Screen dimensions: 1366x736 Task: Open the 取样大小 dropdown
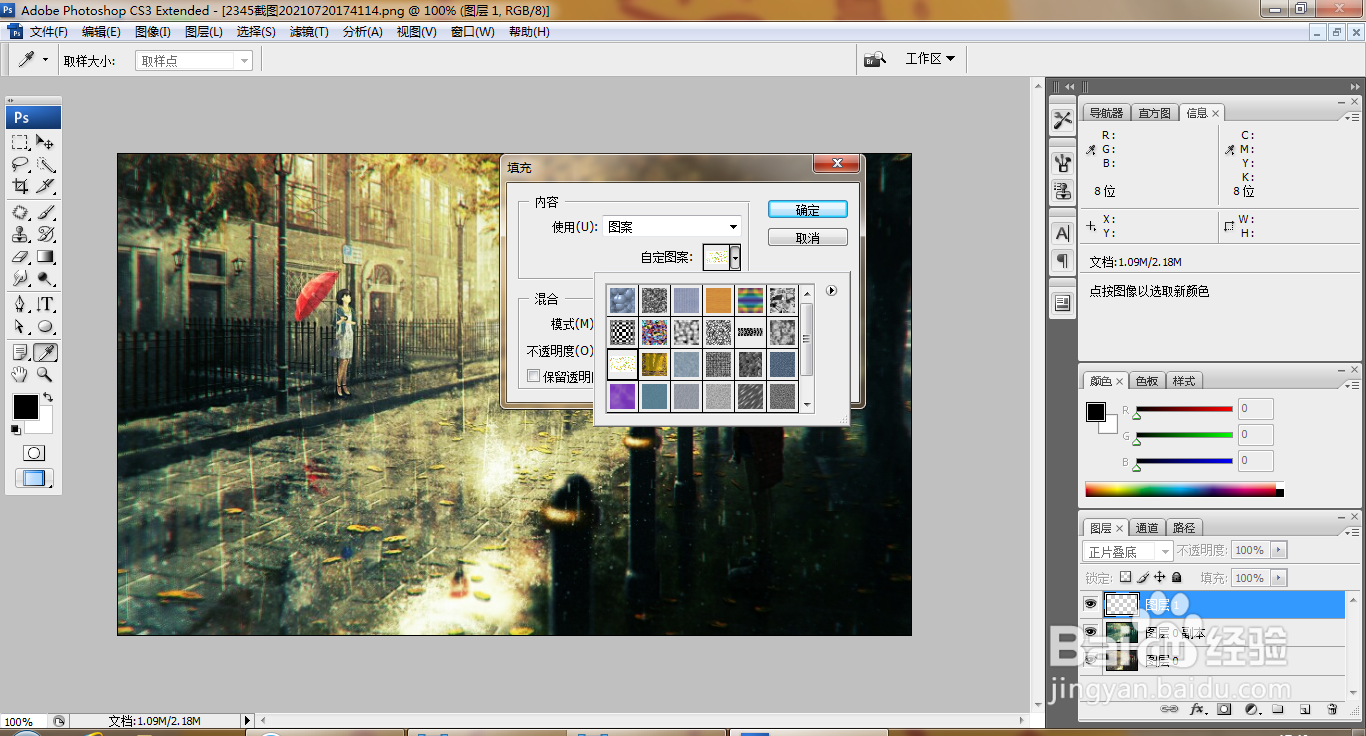(194, 61)
